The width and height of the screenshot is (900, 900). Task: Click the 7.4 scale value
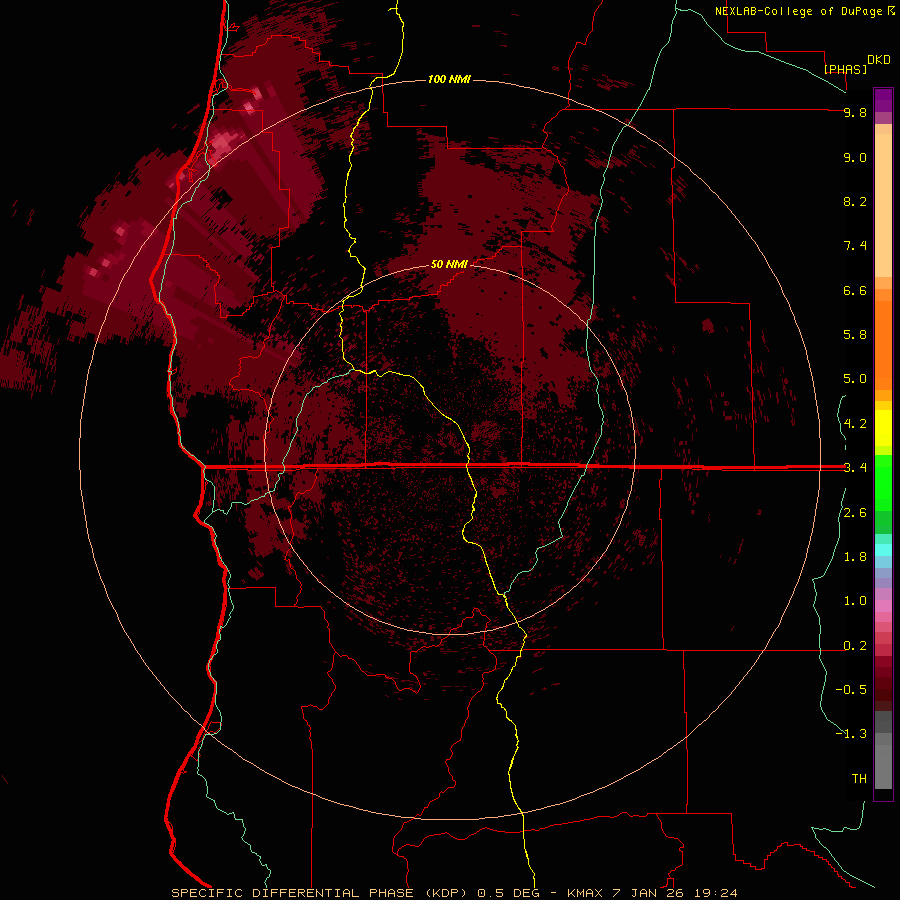pyautogui.click(x=855, y=246)
